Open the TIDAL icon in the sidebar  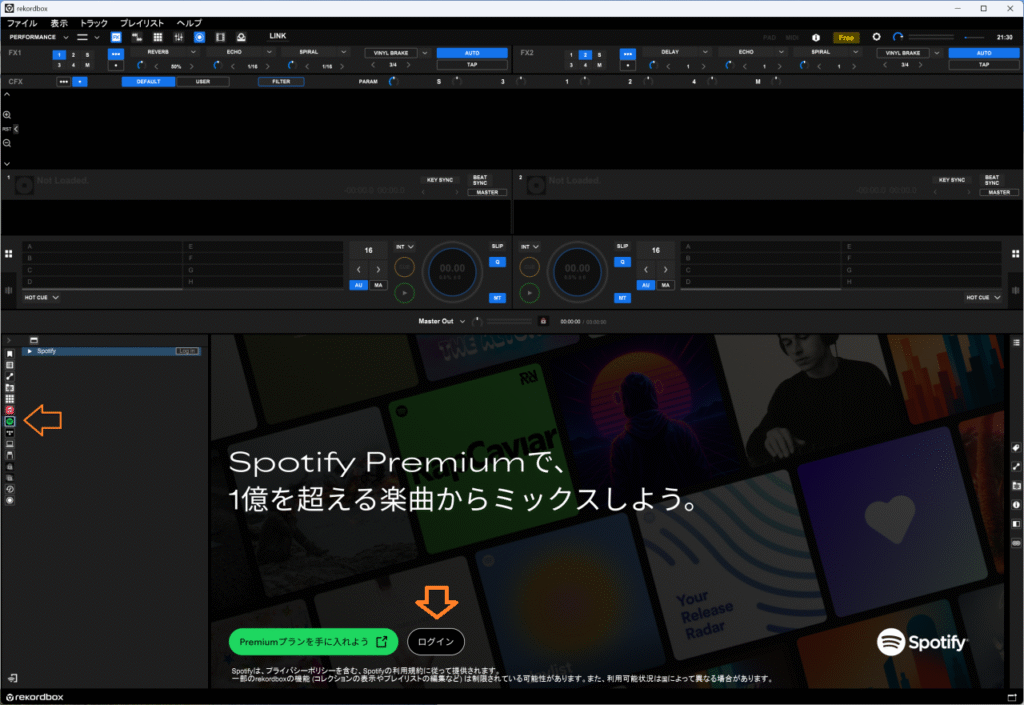[x=9, y=433]
